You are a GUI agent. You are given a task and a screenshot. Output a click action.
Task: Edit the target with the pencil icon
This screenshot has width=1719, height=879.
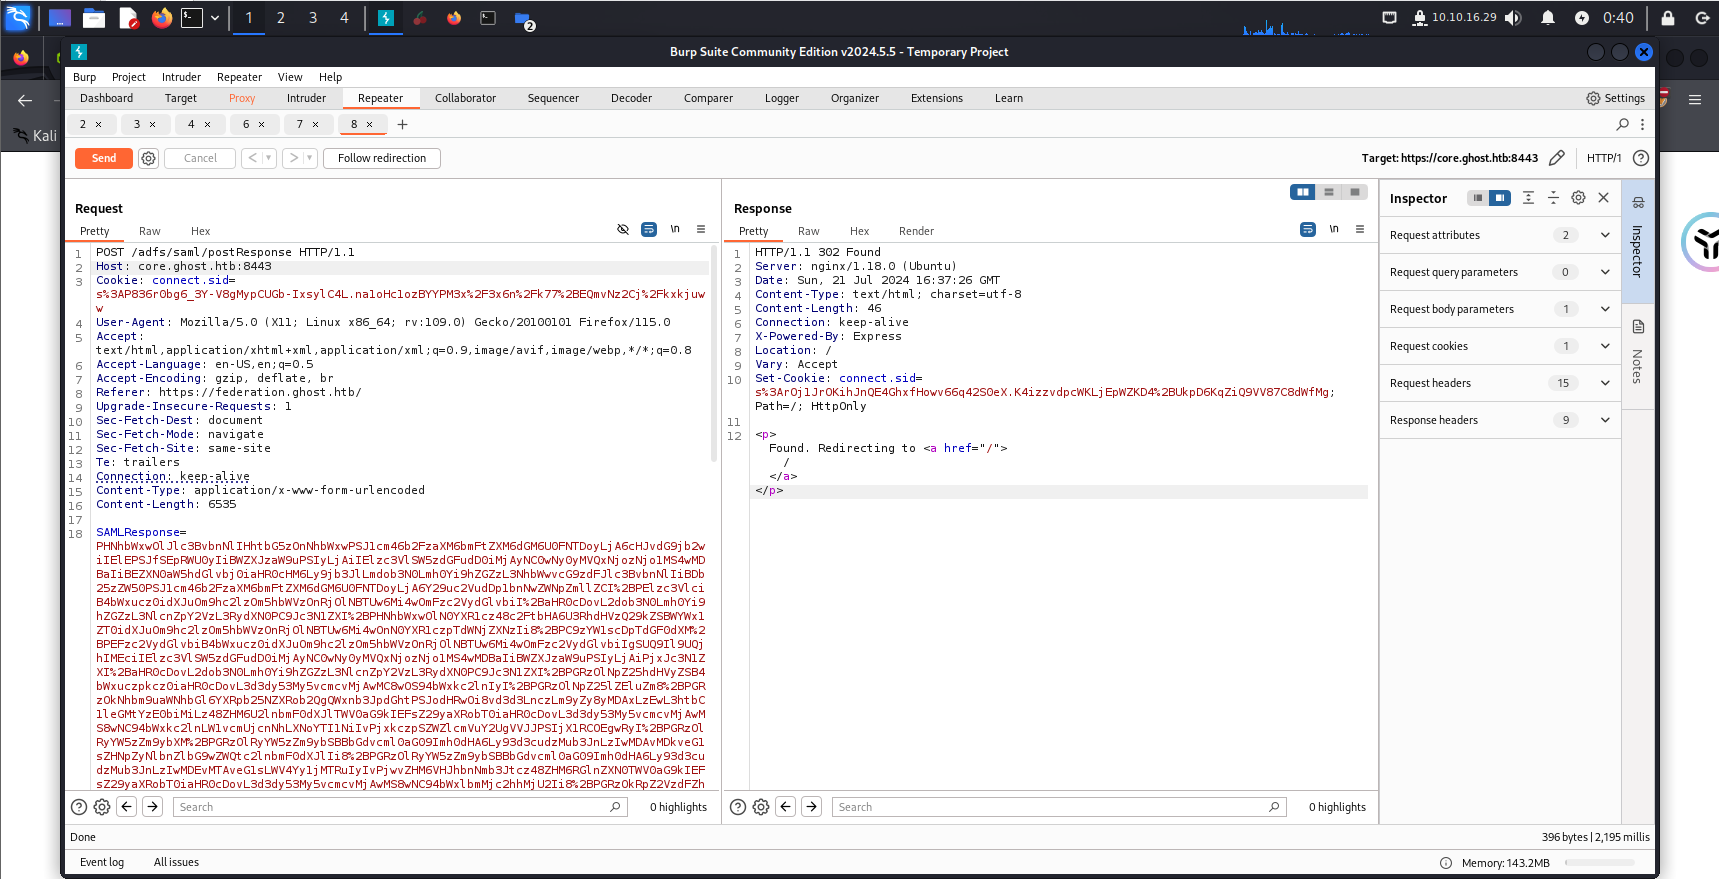(x=1557, y=158)
